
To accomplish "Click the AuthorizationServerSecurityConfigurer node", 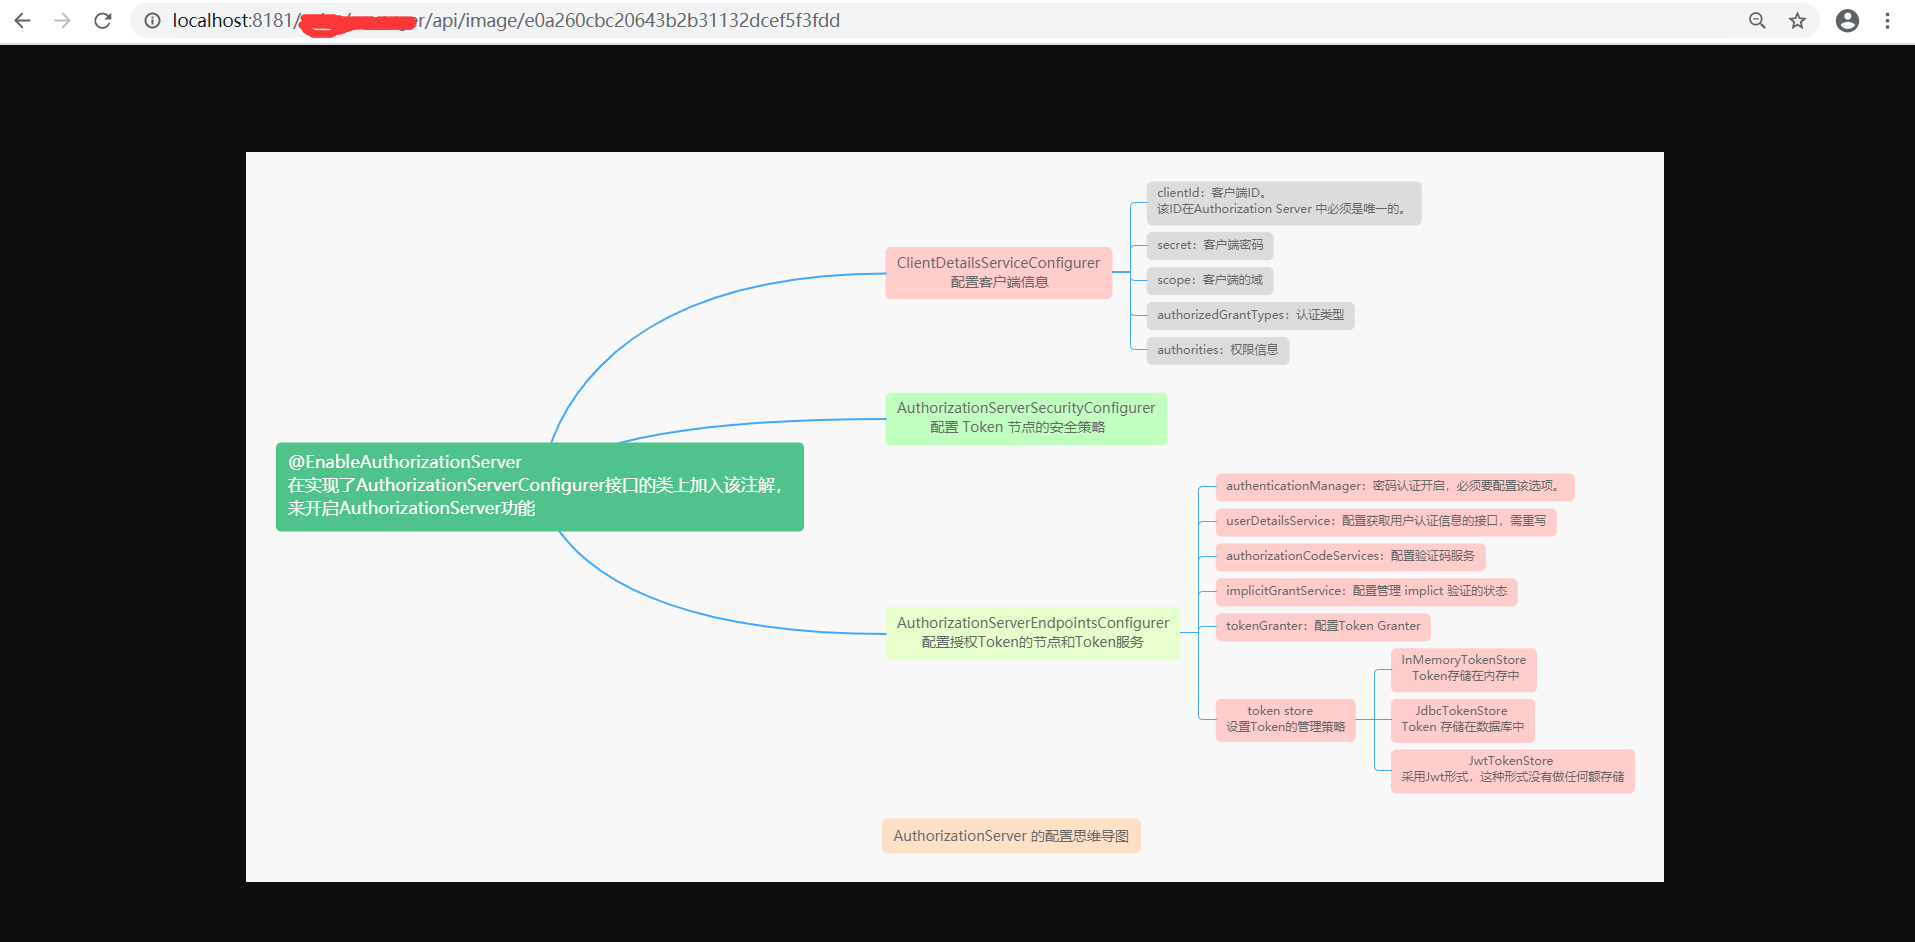I will (x=1026, y=419).
